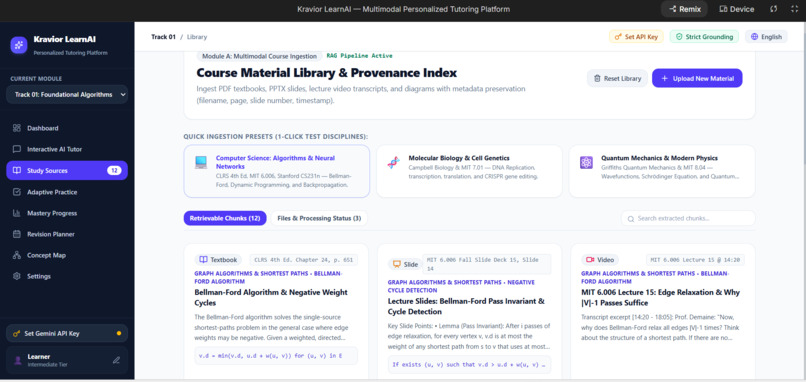The width and height of the screenshot is (806, 382).
Task: Click the Video type badge
Action: click(600, 260)
